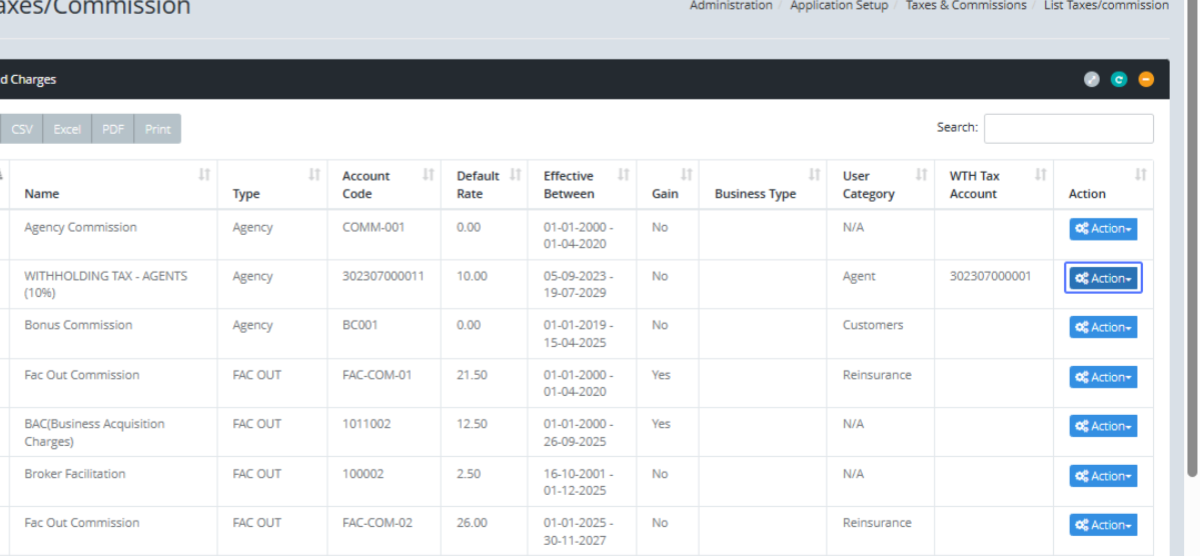Sort by Effective Between column
1200x556 pixels.
(623, 175)
